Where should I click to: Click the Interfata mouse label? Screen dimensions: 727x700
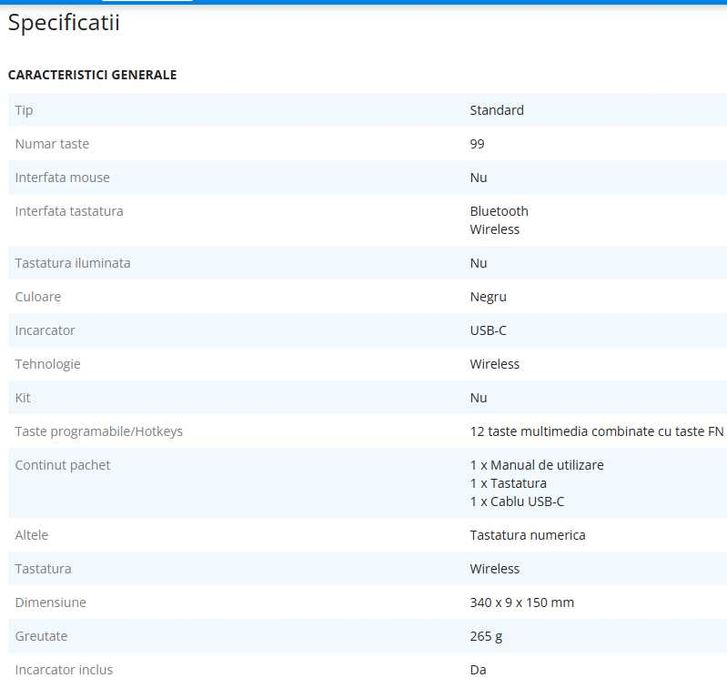click(62, 178)
